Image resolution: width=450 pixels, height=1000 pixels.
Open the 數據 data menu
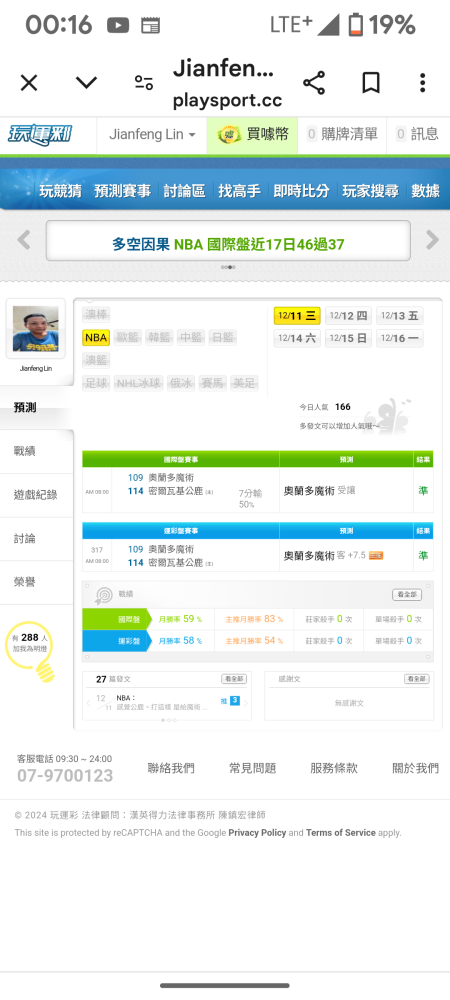(425, 191)
